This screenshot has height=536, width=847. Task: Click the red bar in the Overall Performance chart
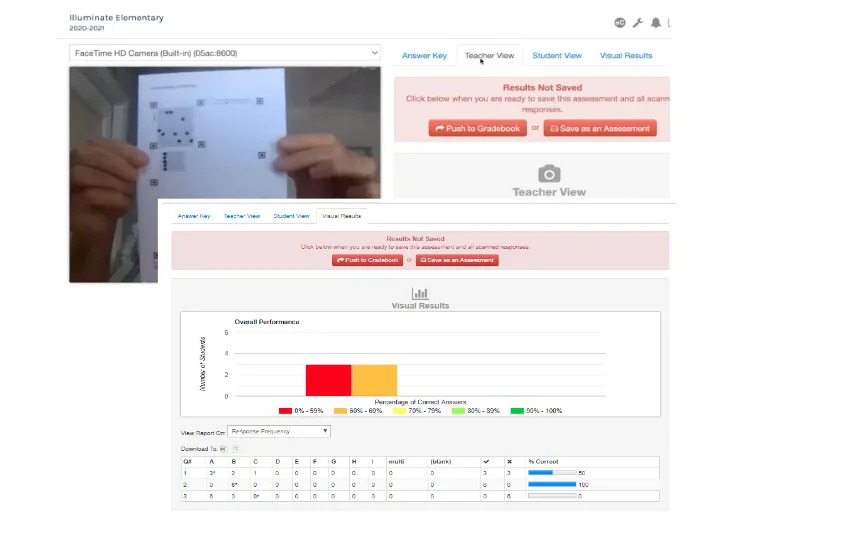pyautogui.click(x=328, y=380)
